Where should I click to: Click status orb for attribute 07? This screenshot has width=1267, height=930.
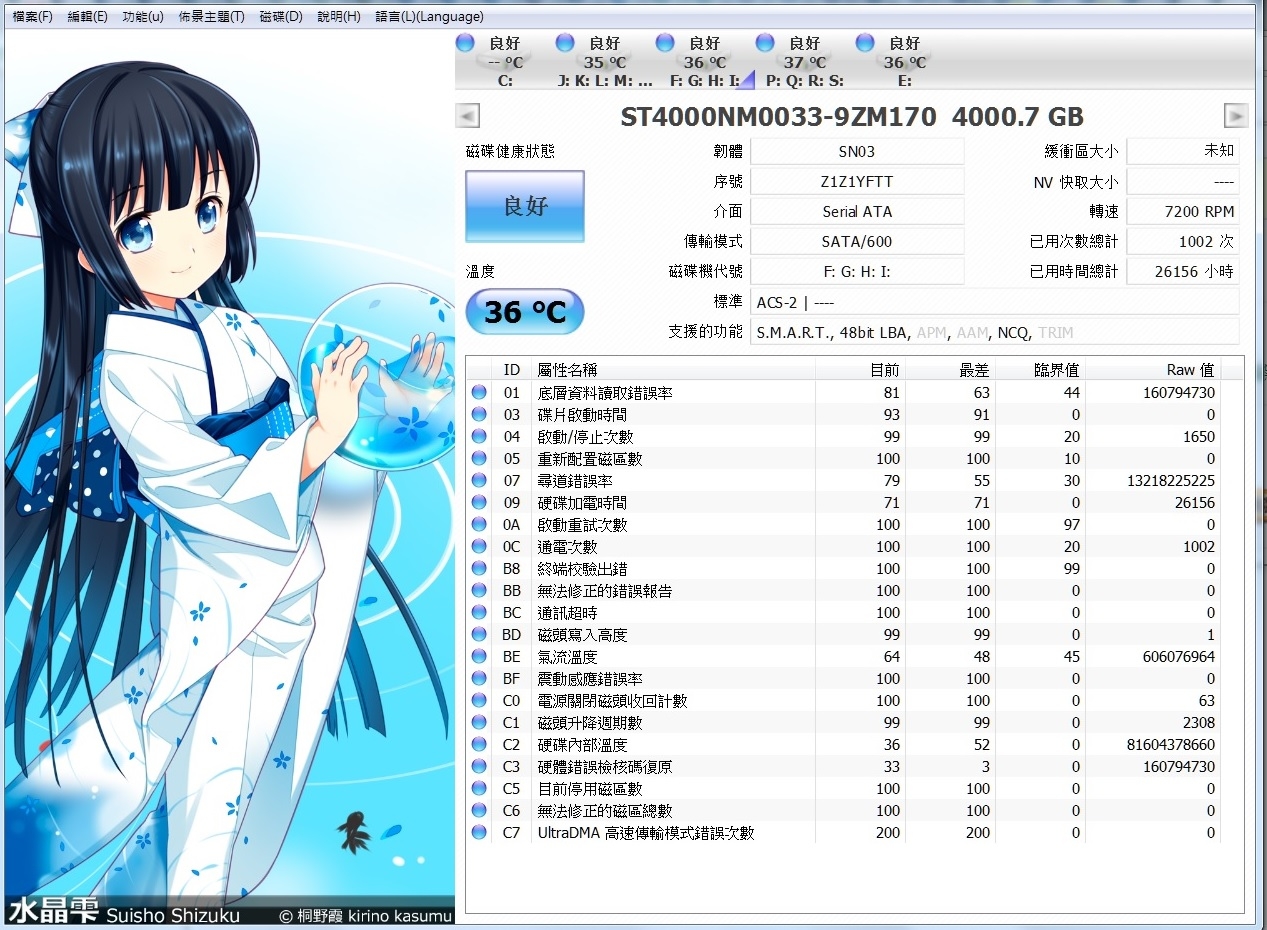[x=479, y=481]
